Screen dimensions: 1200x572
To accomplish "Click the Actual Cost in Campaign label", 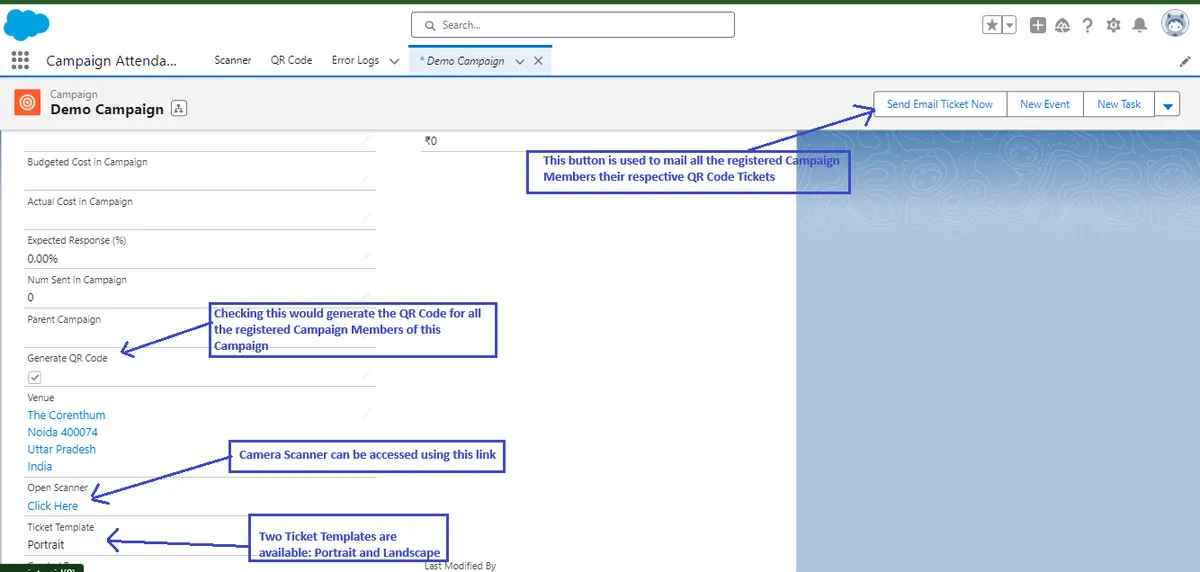I will pos(80,201).
